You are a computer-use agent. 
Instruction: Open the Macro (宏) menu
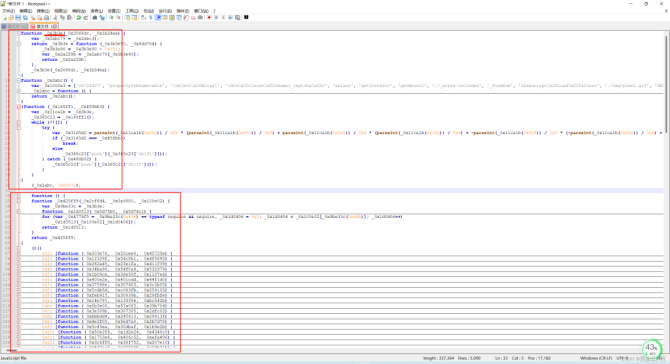point(149,11)
